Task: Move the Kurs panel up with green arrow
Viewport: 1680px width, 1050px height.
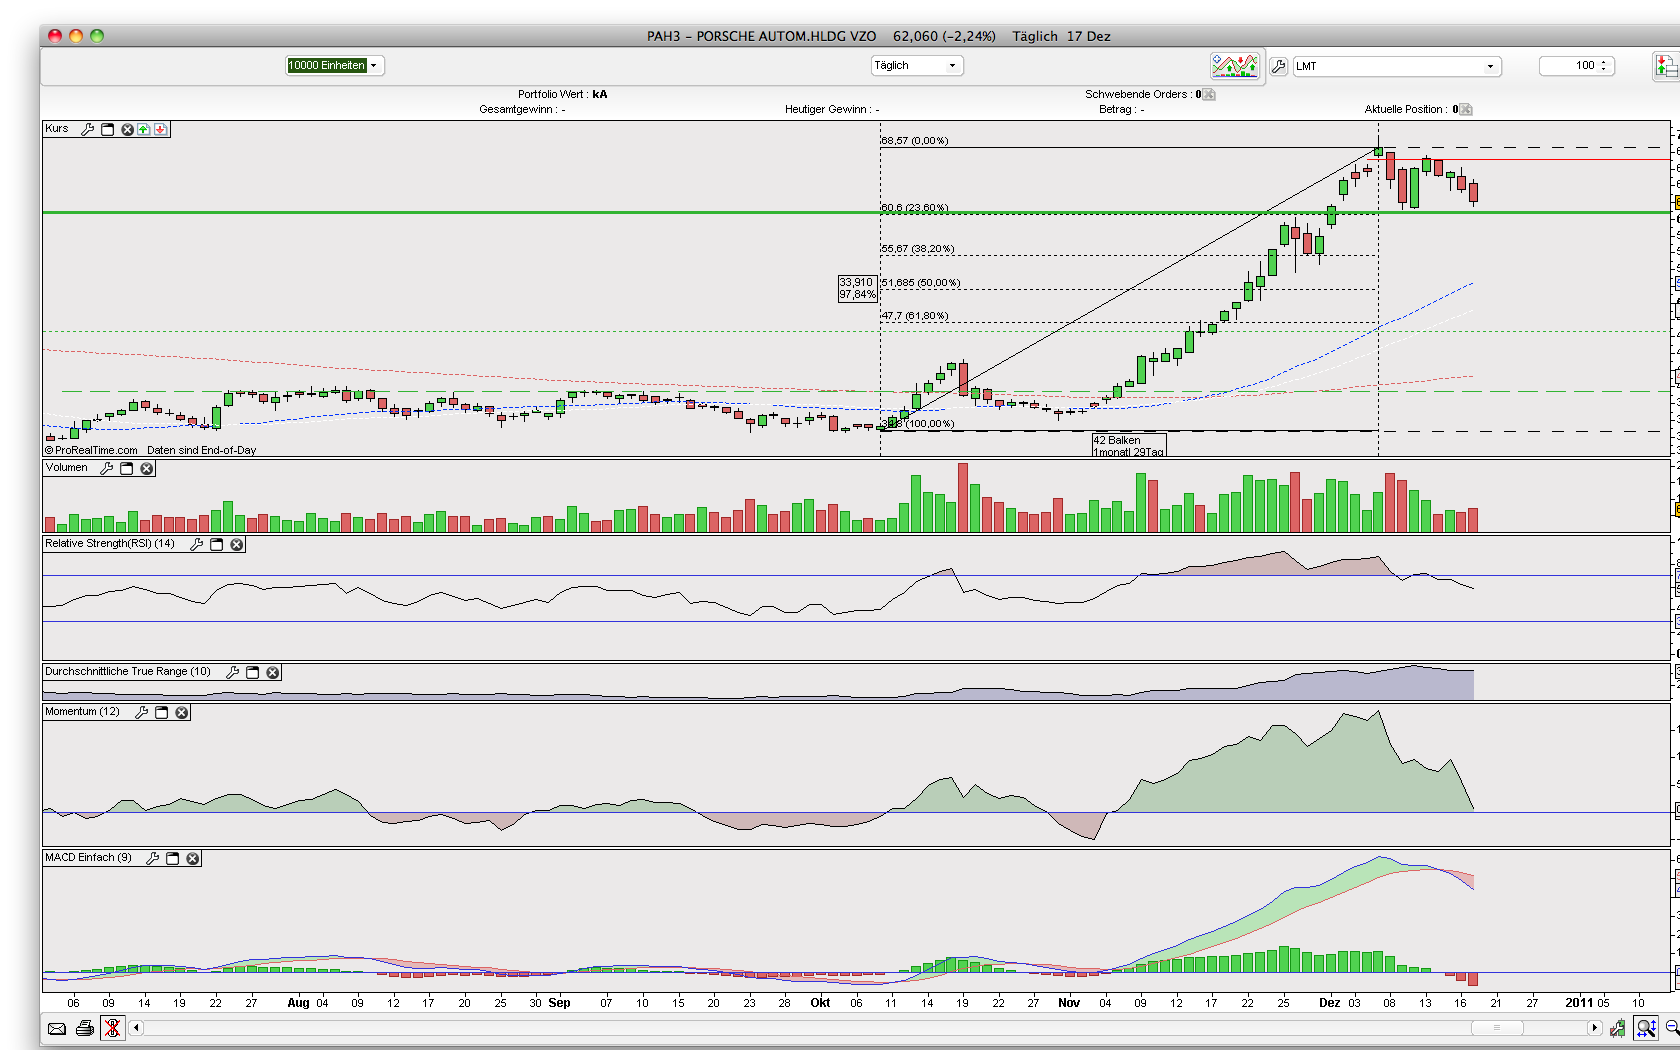Action: 144,129
